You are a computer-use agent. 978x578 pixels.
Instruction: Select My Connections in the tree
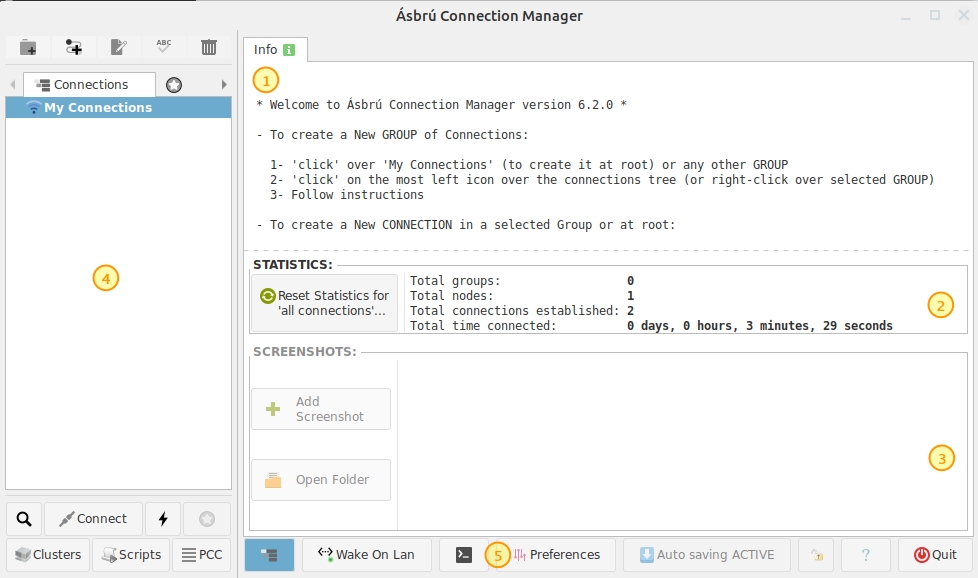[x=97, y=108]
